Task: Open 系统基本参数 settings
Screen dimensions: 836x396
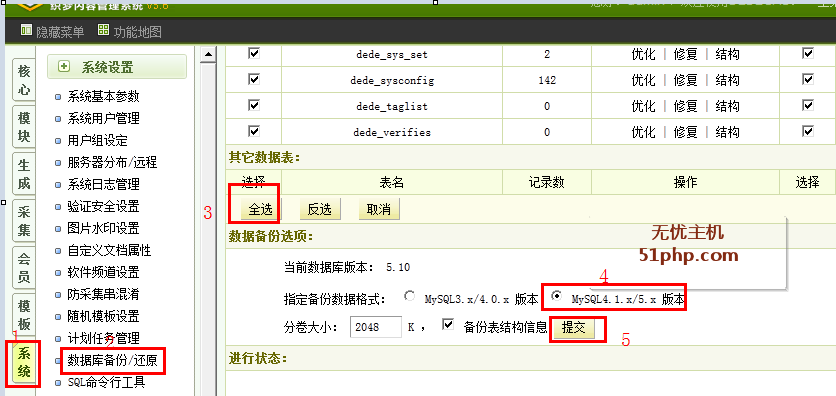Action: pos(103,96)
